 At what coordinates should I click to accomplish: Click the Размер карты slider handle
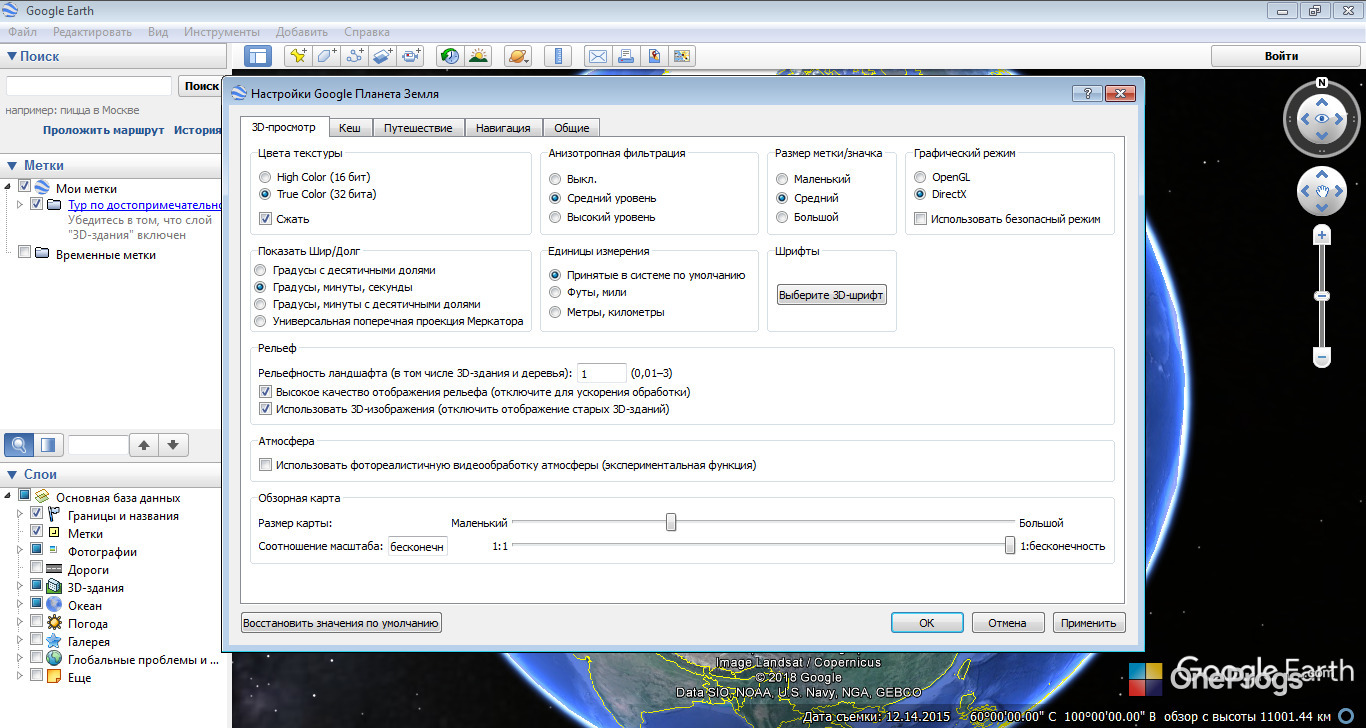coord(672,522)
